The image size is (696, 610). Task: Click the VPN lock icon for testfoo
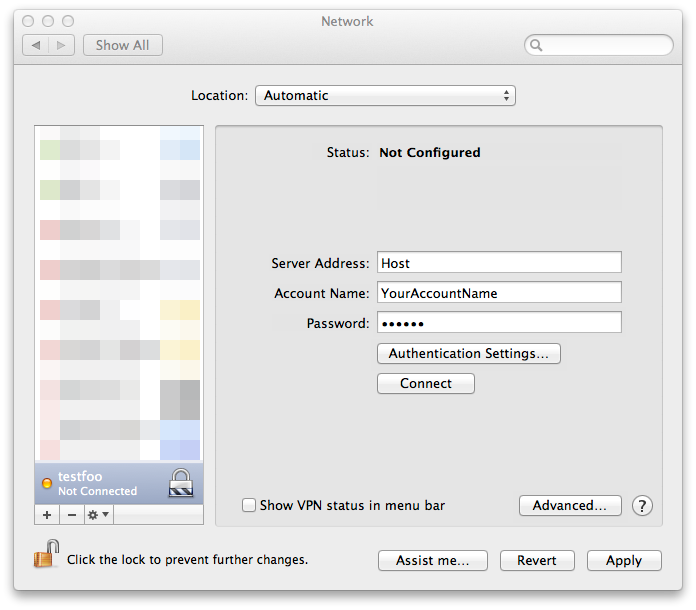point(181,483)
